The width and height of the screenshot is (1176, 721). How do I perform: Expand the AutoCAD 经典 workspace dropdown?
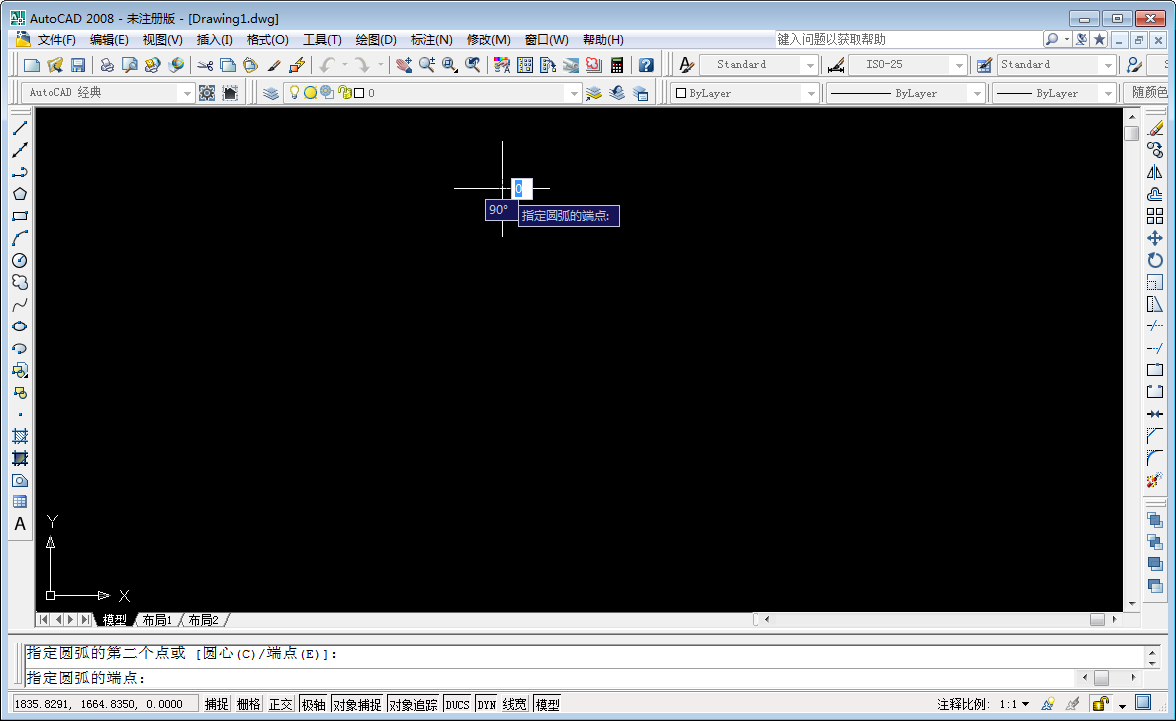pos(188,92)
